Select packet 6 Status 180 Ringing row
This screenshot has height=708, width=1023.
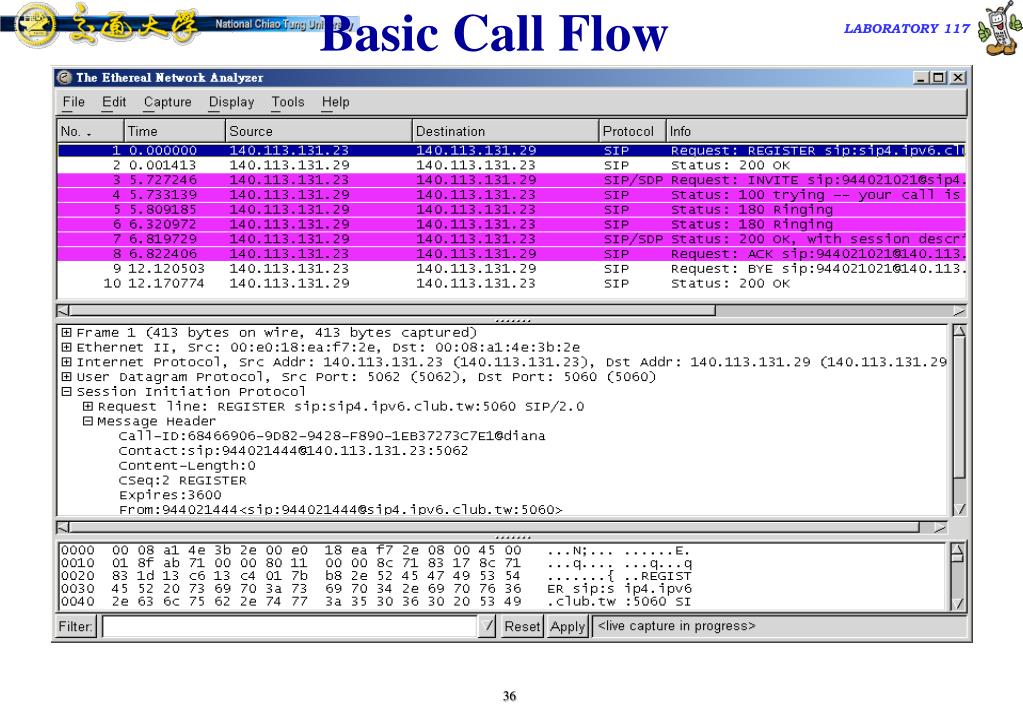512,224
